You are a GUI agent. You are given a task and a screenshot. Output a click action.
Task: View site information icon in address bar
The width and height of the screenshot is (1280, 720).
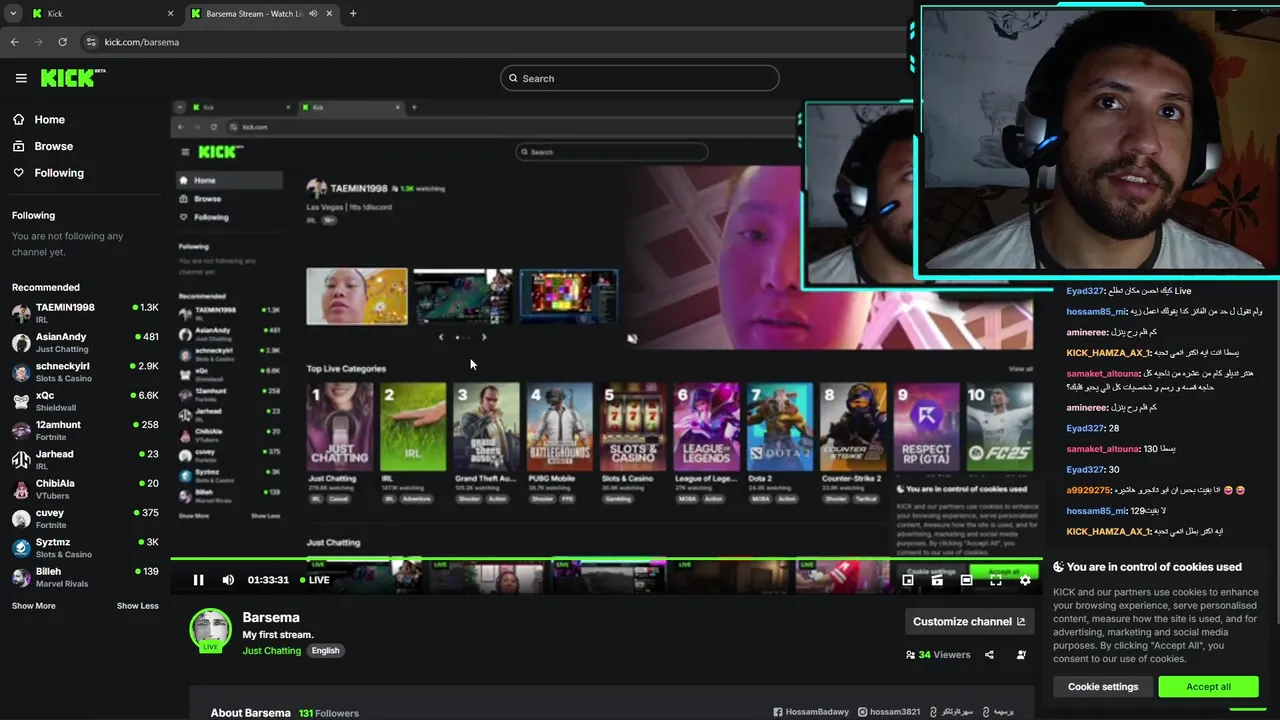click(x=91, y=42)
